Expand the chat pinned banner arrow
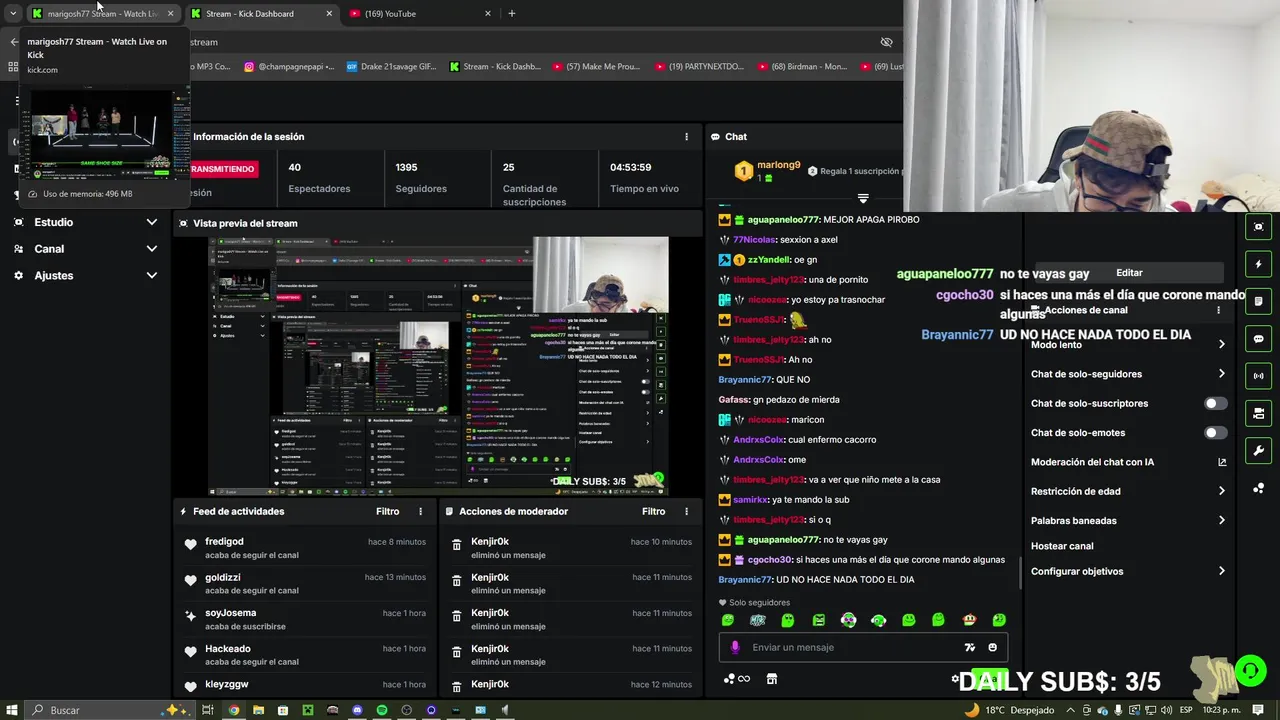Screen dimensions: 1280x720 coord(863,198)
